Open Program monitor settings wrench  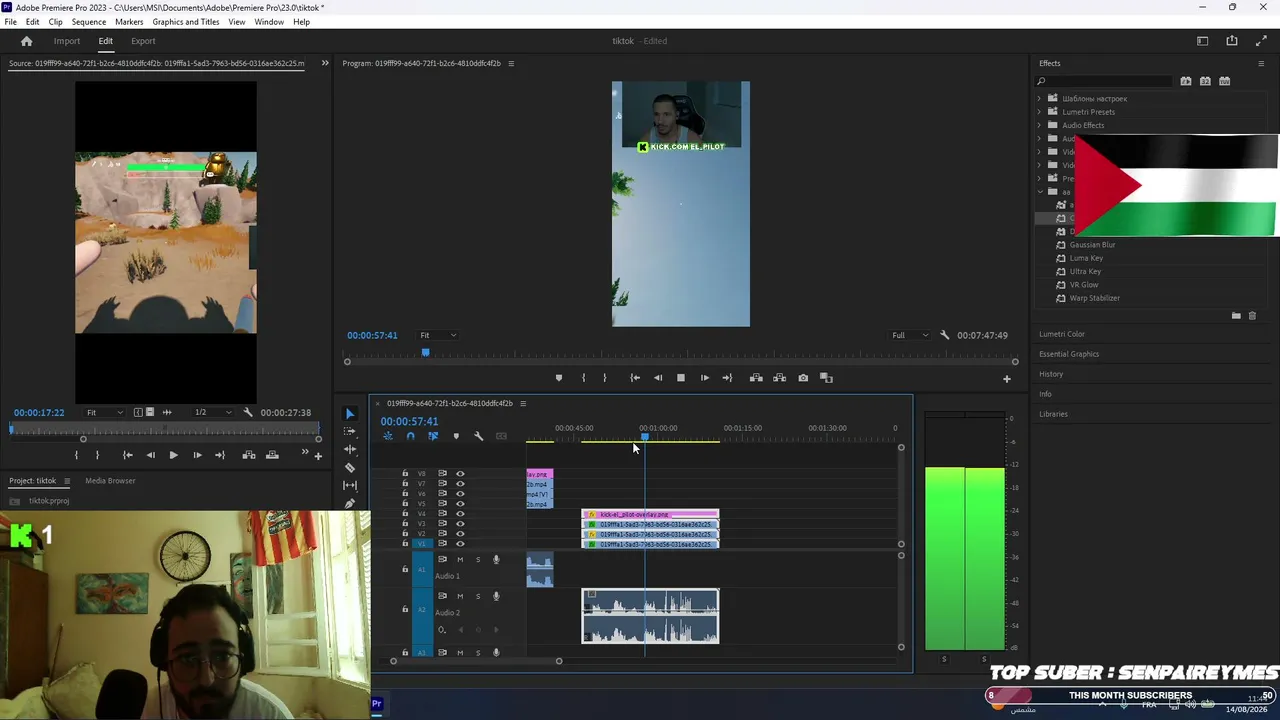coord(945,335)
